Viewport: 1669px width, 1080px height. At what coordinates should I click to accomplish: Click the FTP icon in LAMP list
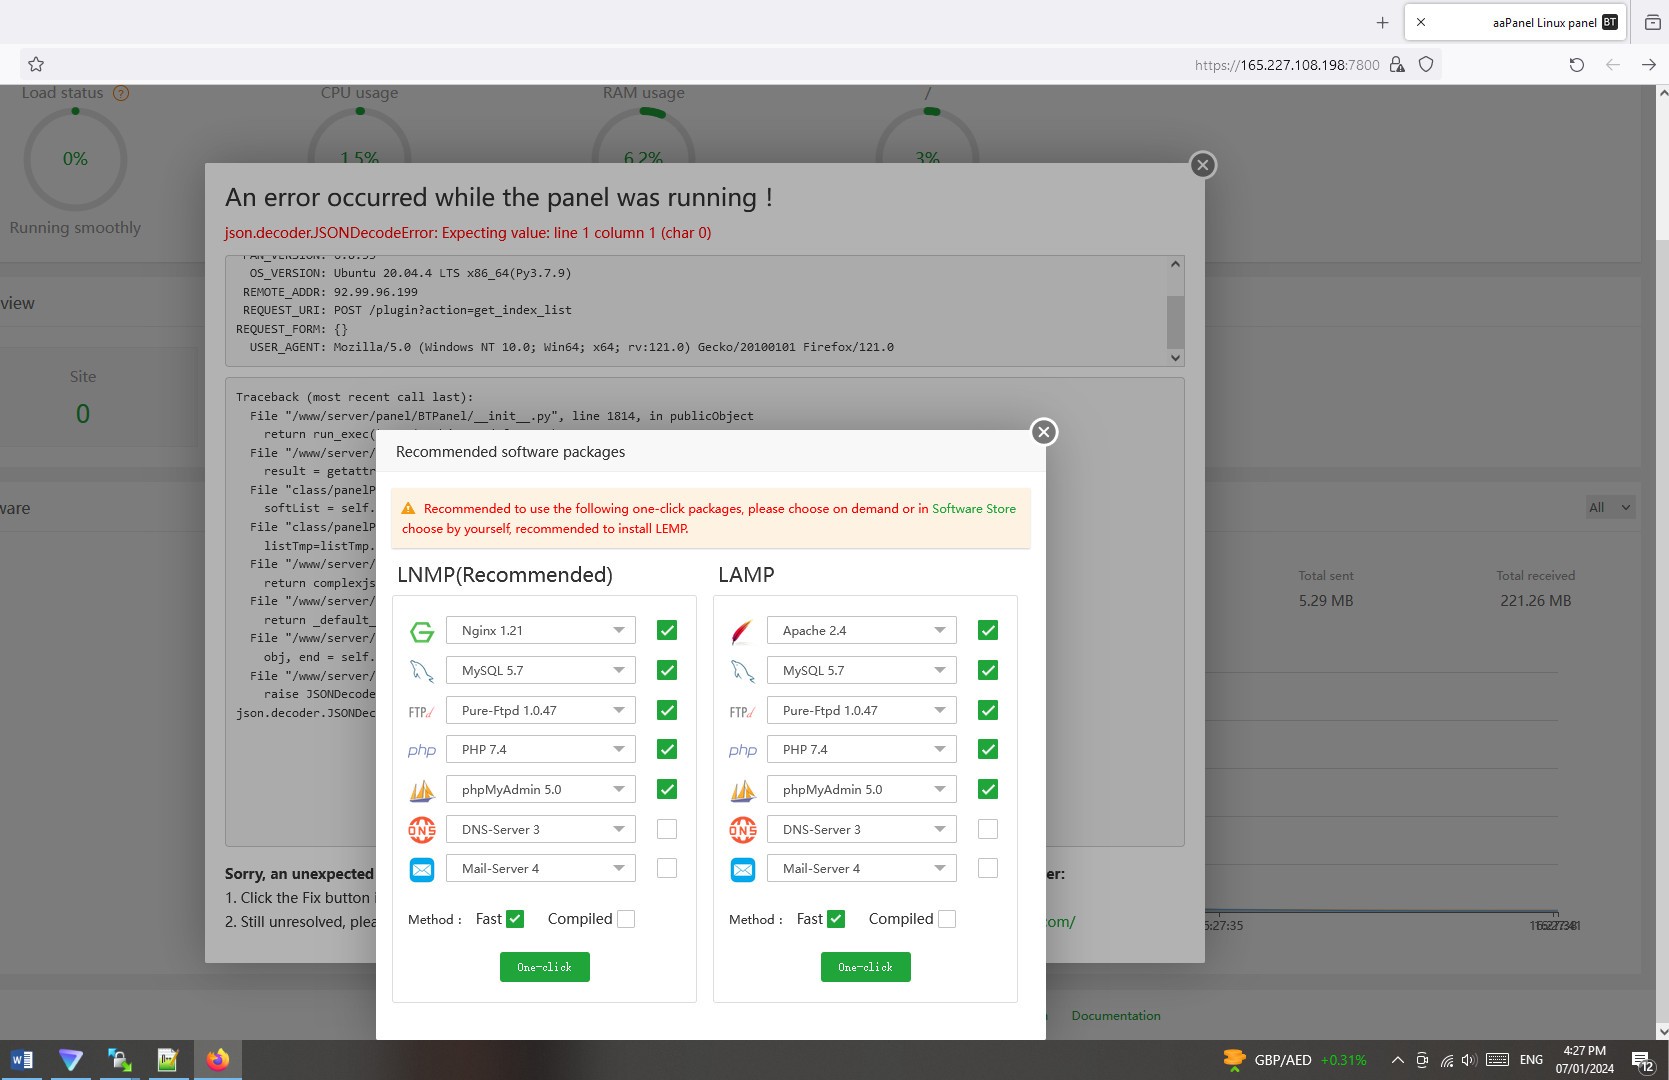tap(743, 711)
